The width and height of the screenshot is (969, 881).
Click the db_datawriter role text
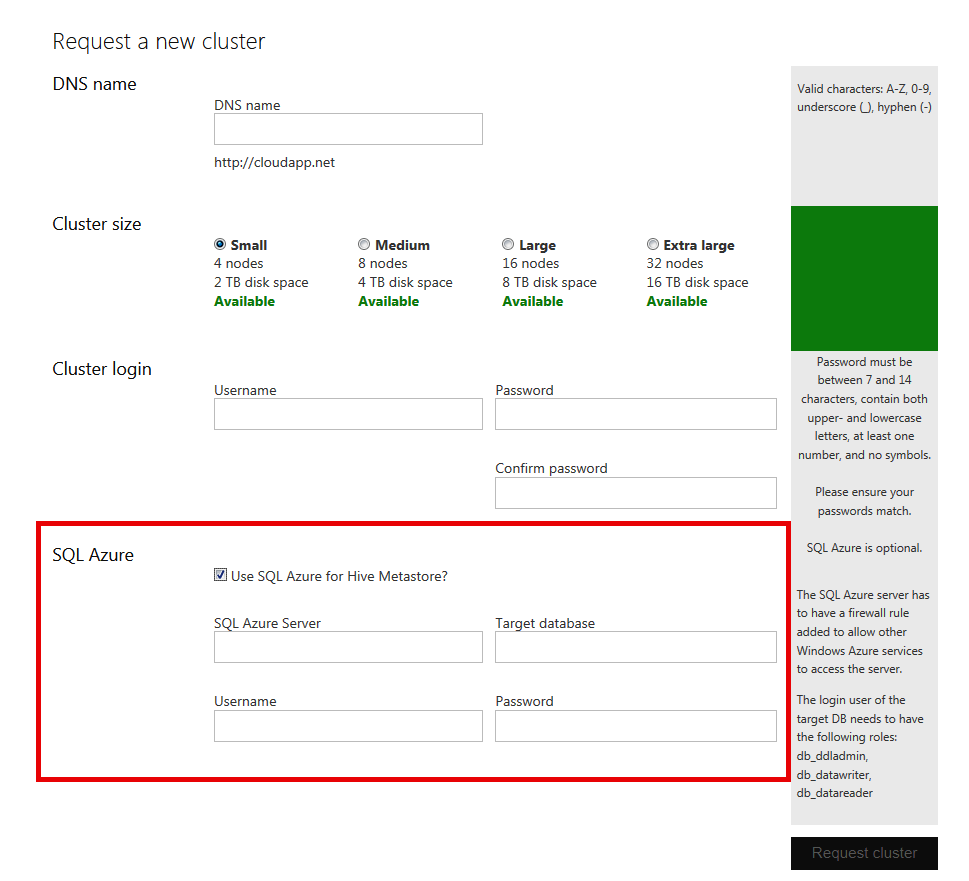point(834,775)
